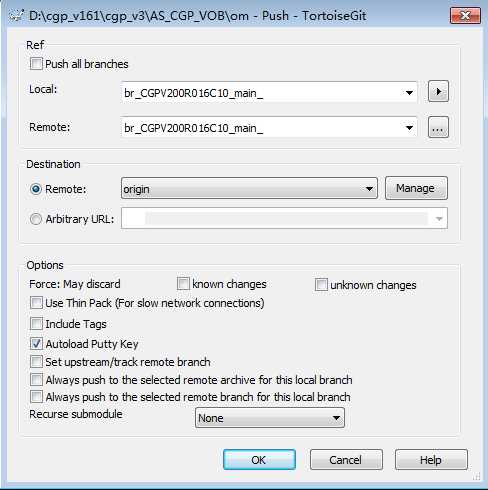Click the arrow button beside Local branch
The height and width of the screenshot is (490, 488).
[438, 91]
